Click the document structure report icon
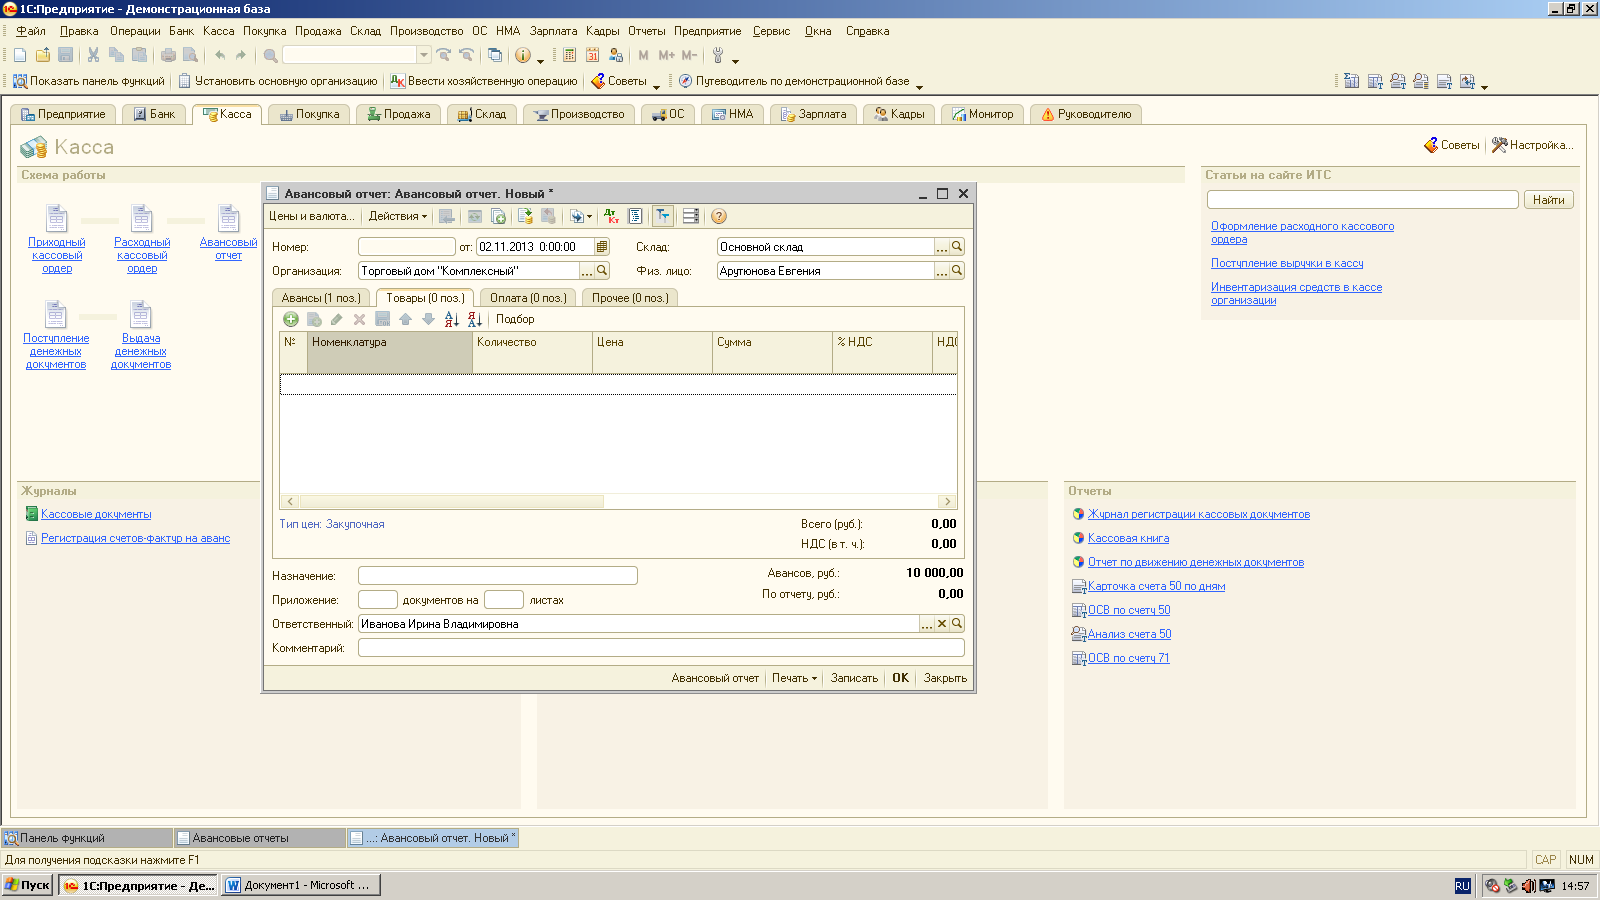The width and height of the screenshot is (1600, 900). (635, 216)
